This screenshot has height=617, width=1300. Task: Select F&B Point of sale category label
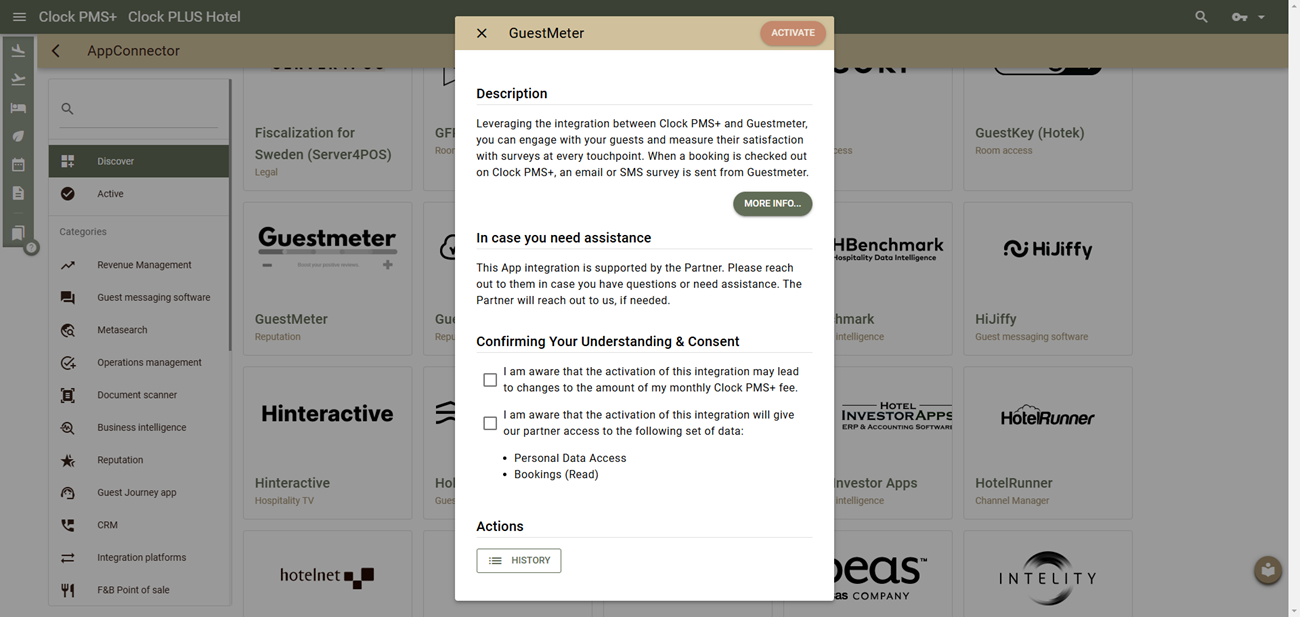(x=133, y=590)
